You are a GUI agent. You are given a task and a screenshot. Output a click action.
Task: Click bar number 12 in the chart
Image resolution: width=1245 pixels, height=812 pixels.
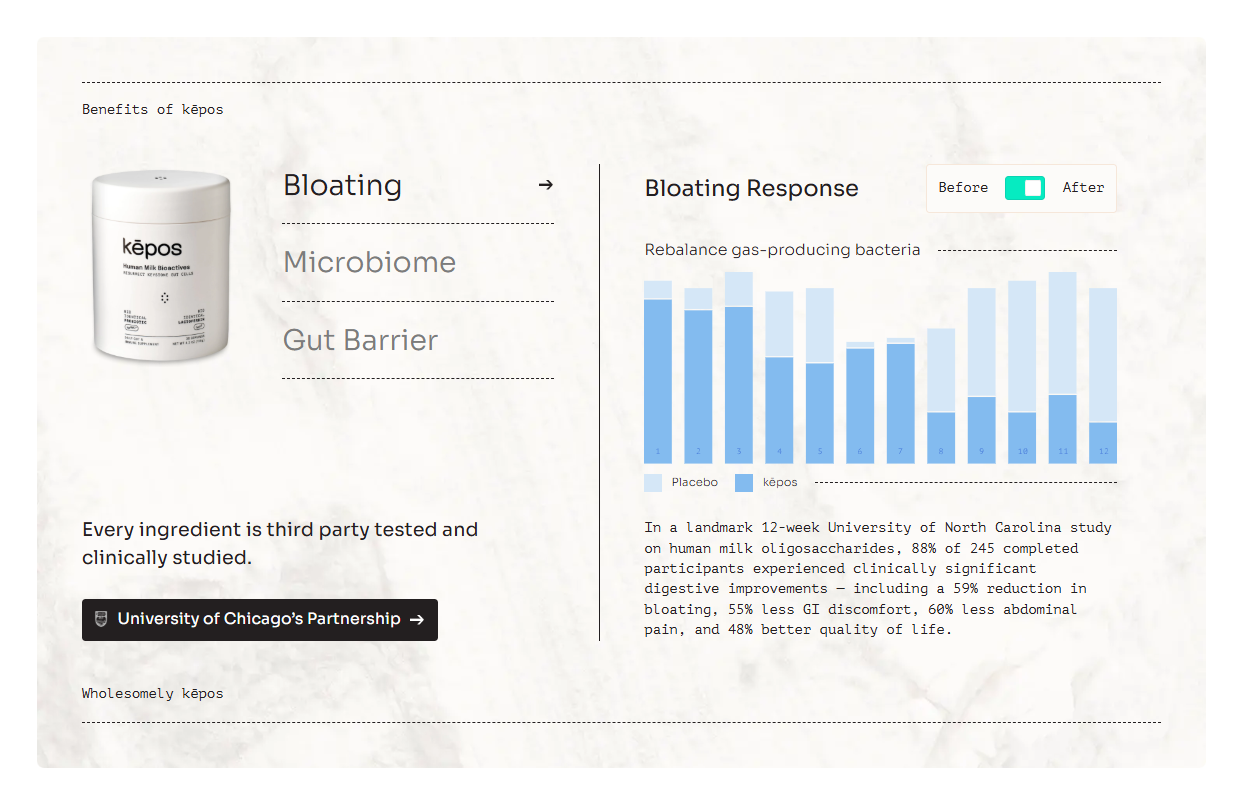coord(1103,442)
